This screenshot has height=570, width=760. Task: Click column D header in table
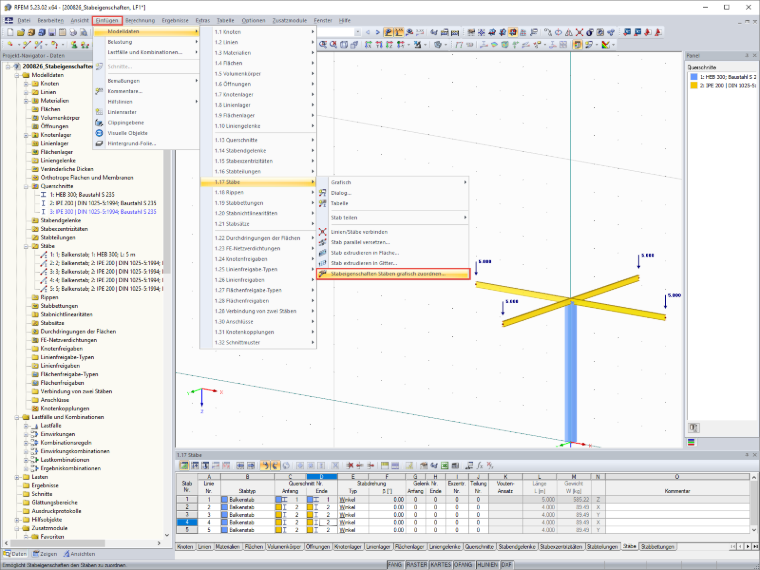[321, 477]
